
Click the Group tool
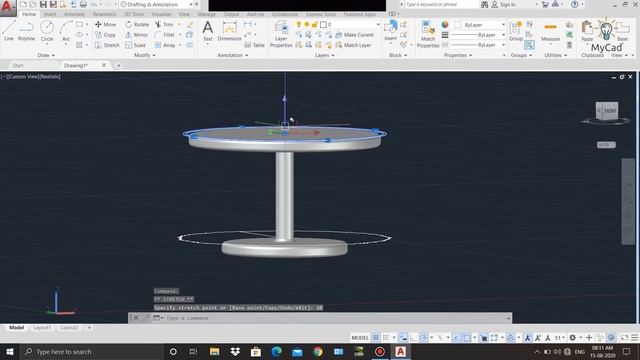[516, 31]
